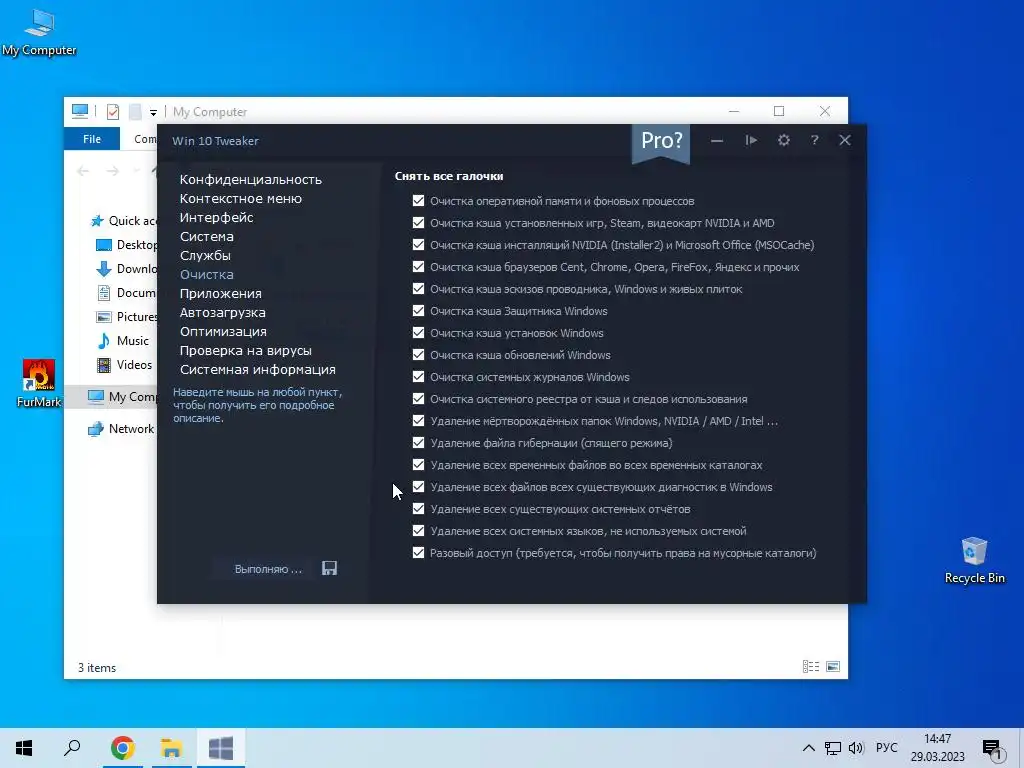This screenshot has height=768, width=1024.
Task: Select the FurMark desktop shortcut
Action: tap(39, 384)
